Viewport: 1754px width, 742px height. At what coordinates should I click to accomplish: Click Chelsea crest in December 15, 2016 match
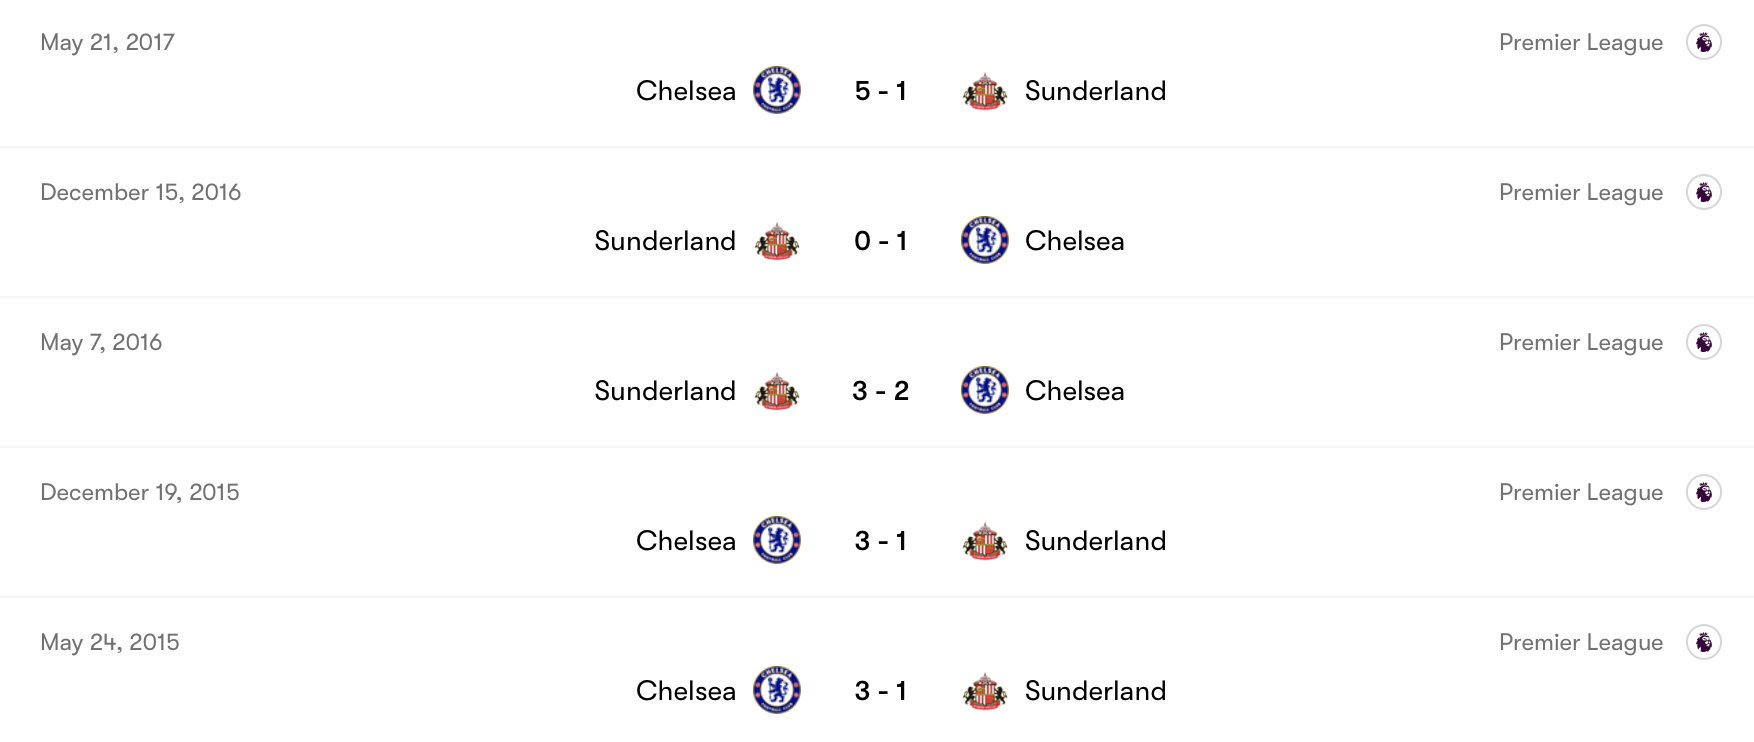[985, 240]
